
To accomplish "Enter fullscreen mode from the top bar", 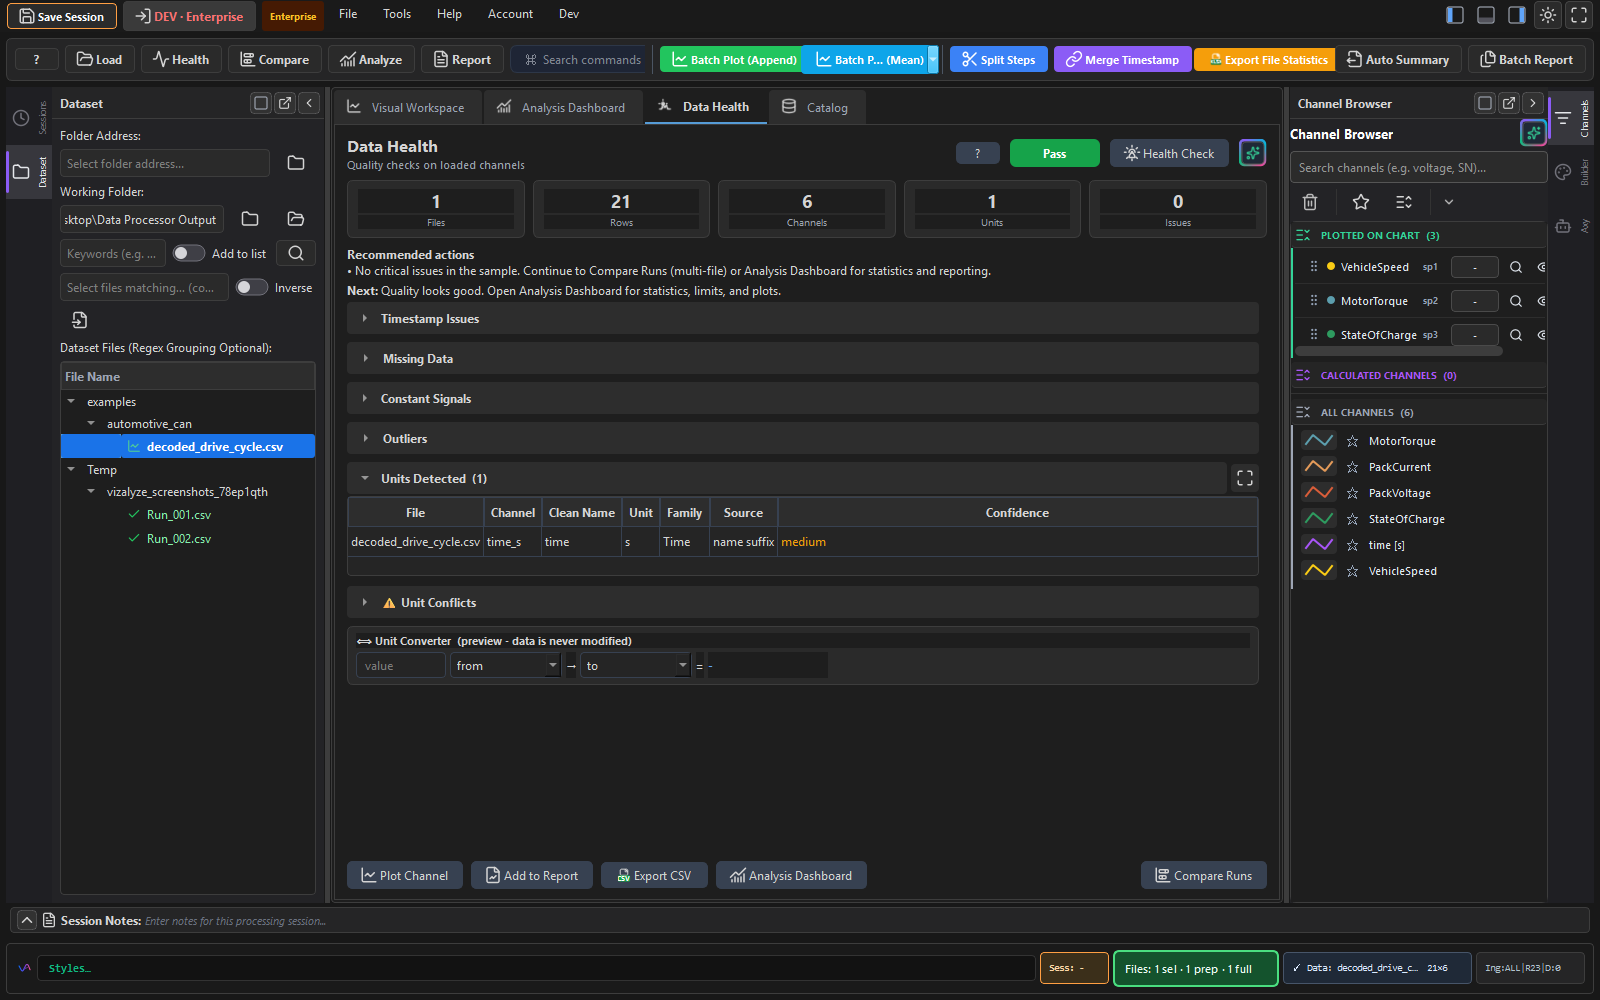I will pos(1579,15).
